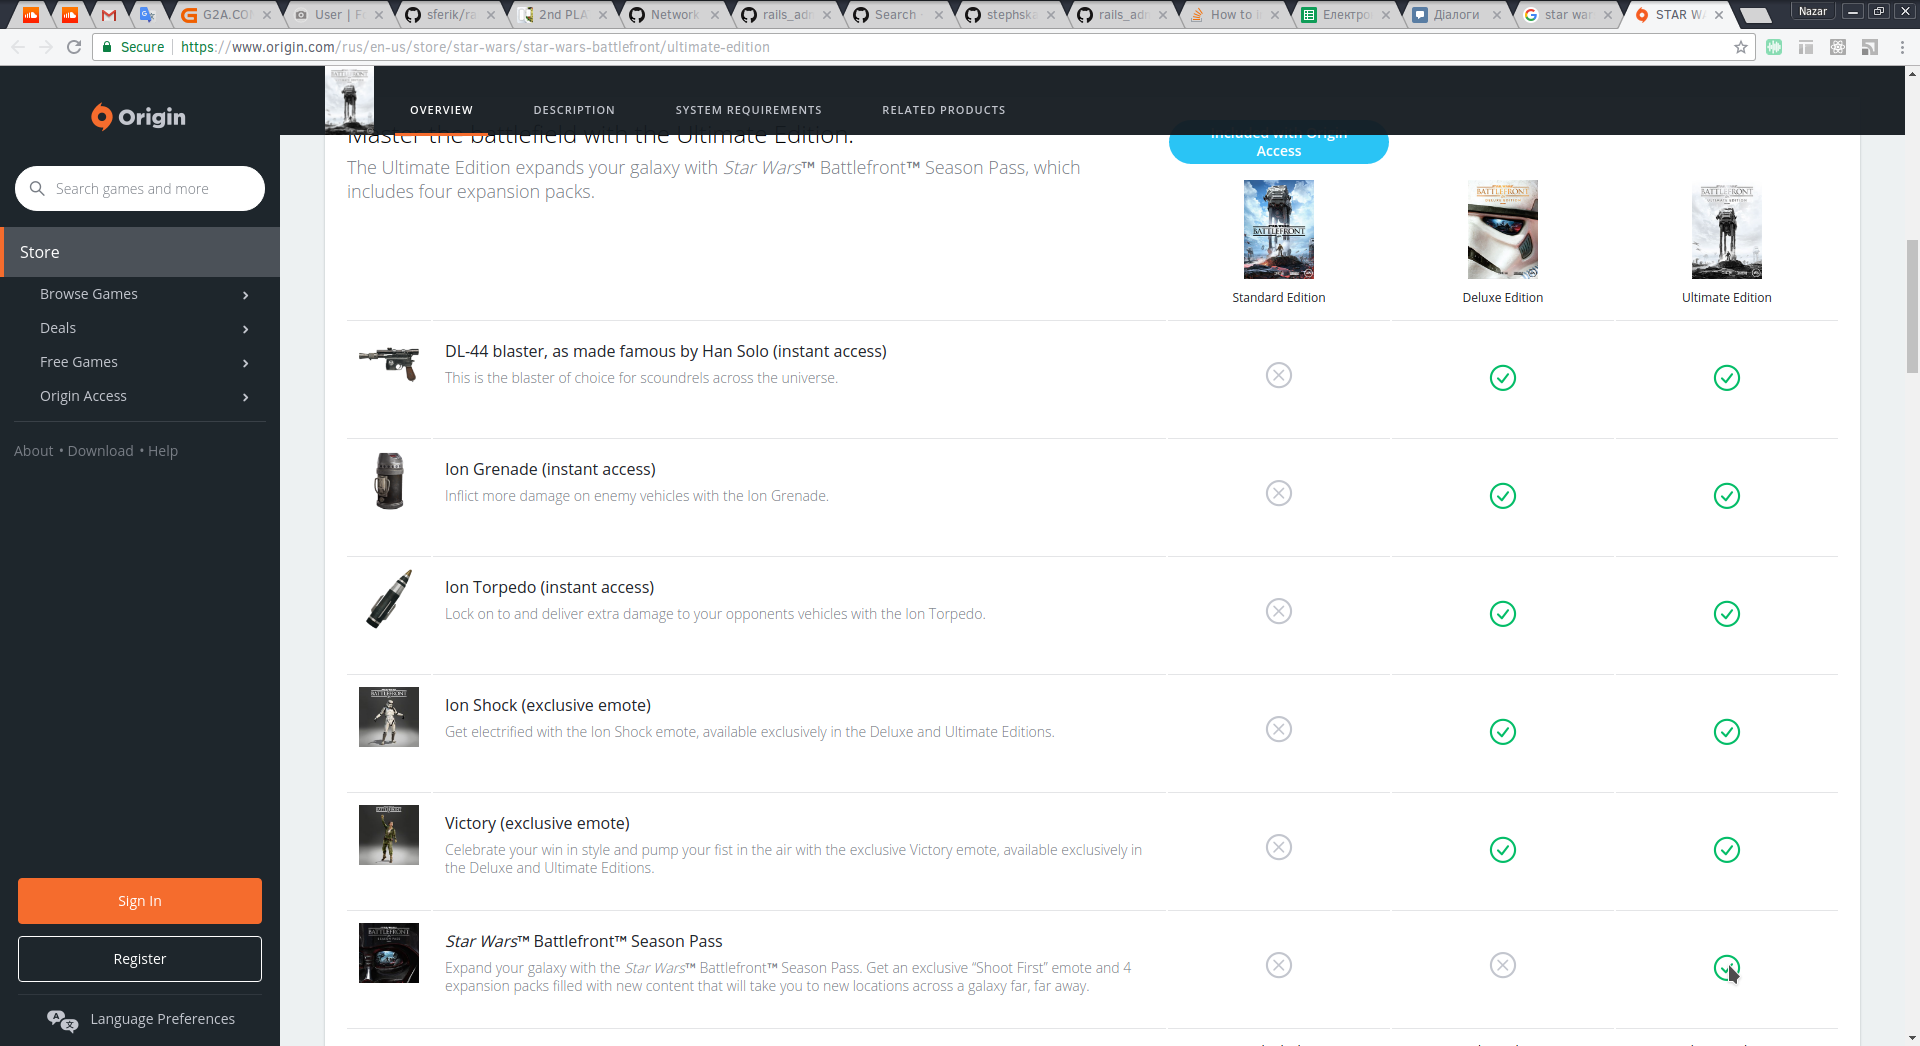Expand the Deals submenu chevron
The height and width of the screenshot is (1046, 1920).
pos(245,329)
